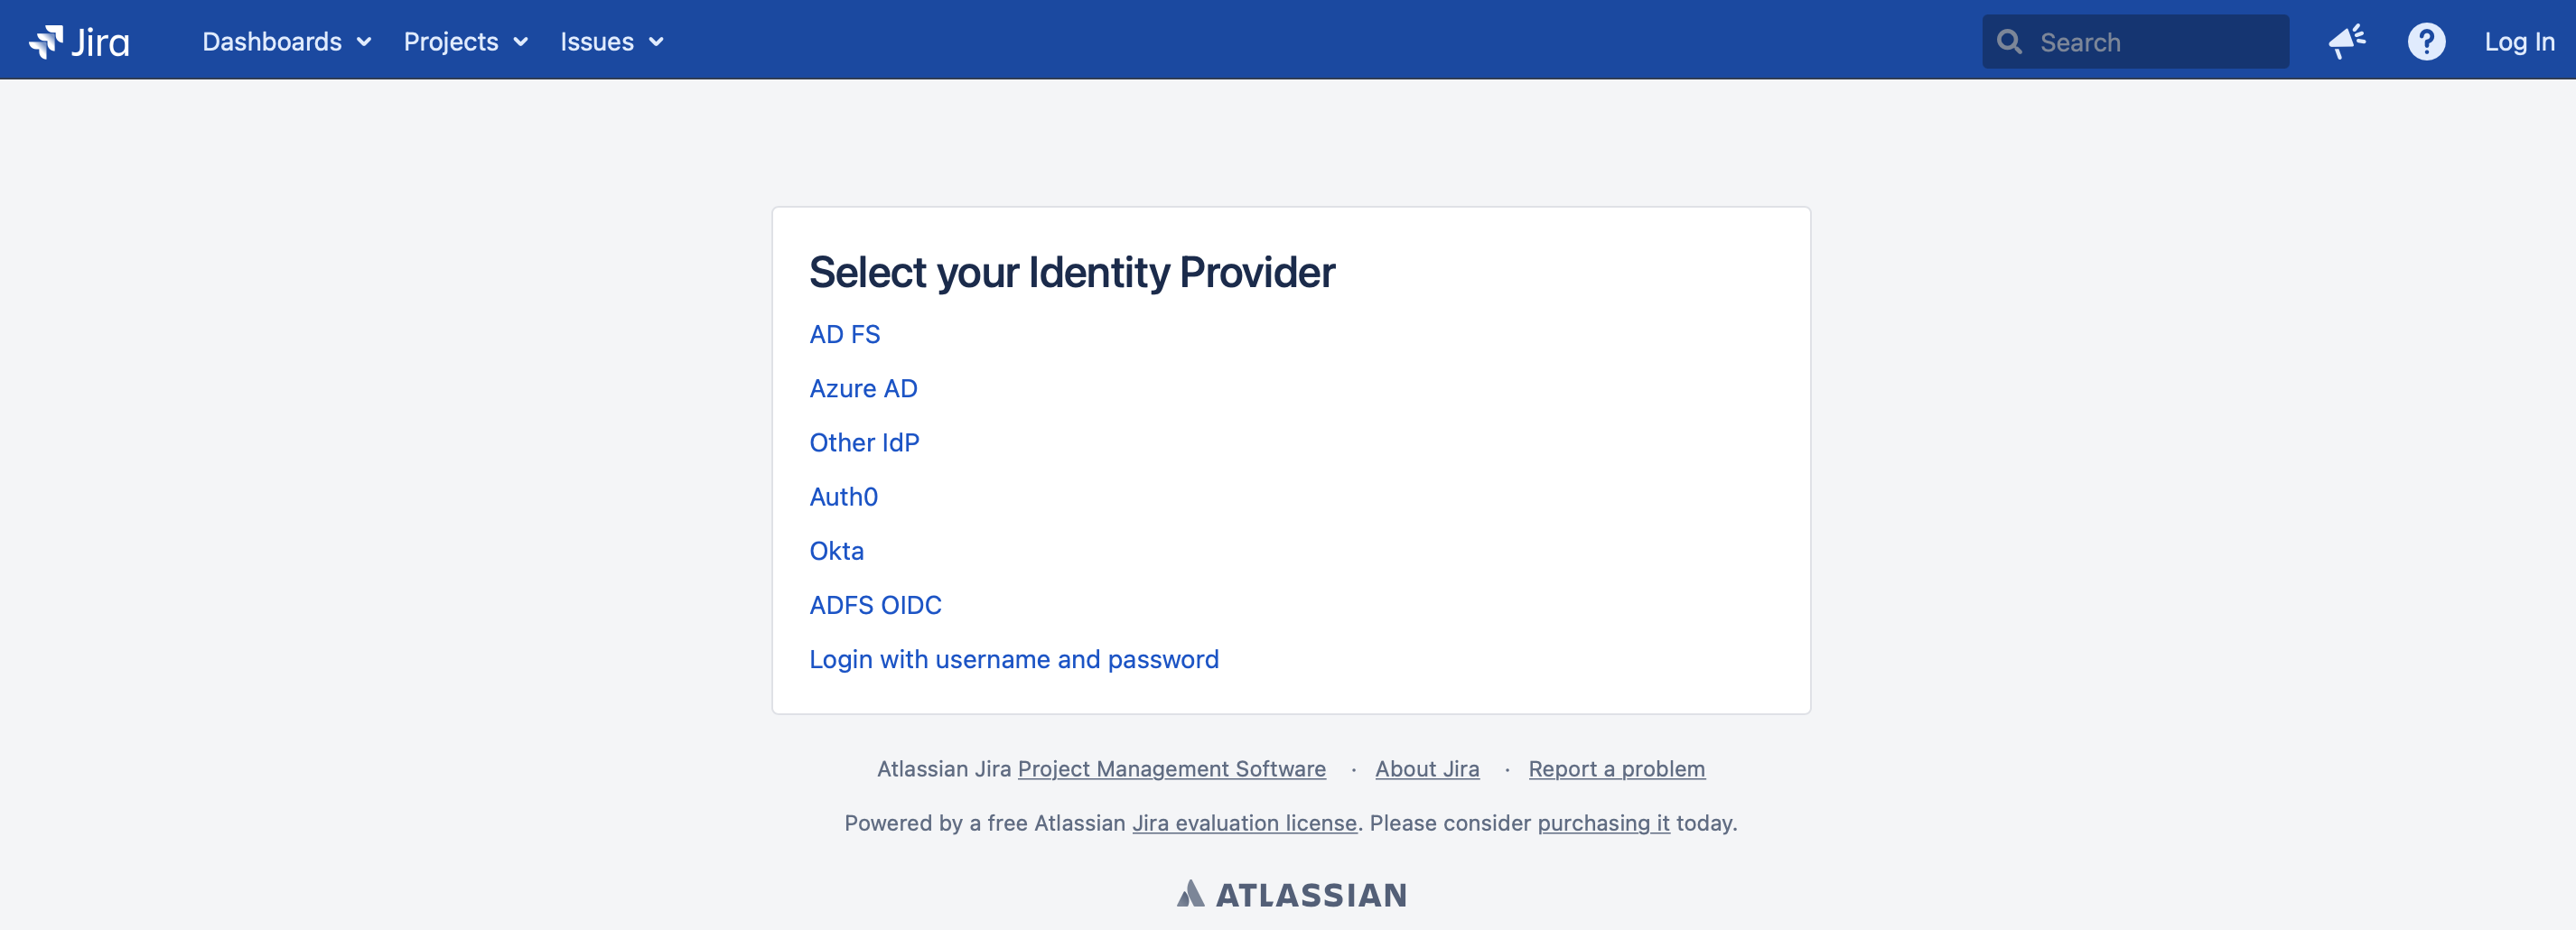Click into the Search input field
The image size is (2576, 930).
pyautogui.click(x=2135, y=42)
